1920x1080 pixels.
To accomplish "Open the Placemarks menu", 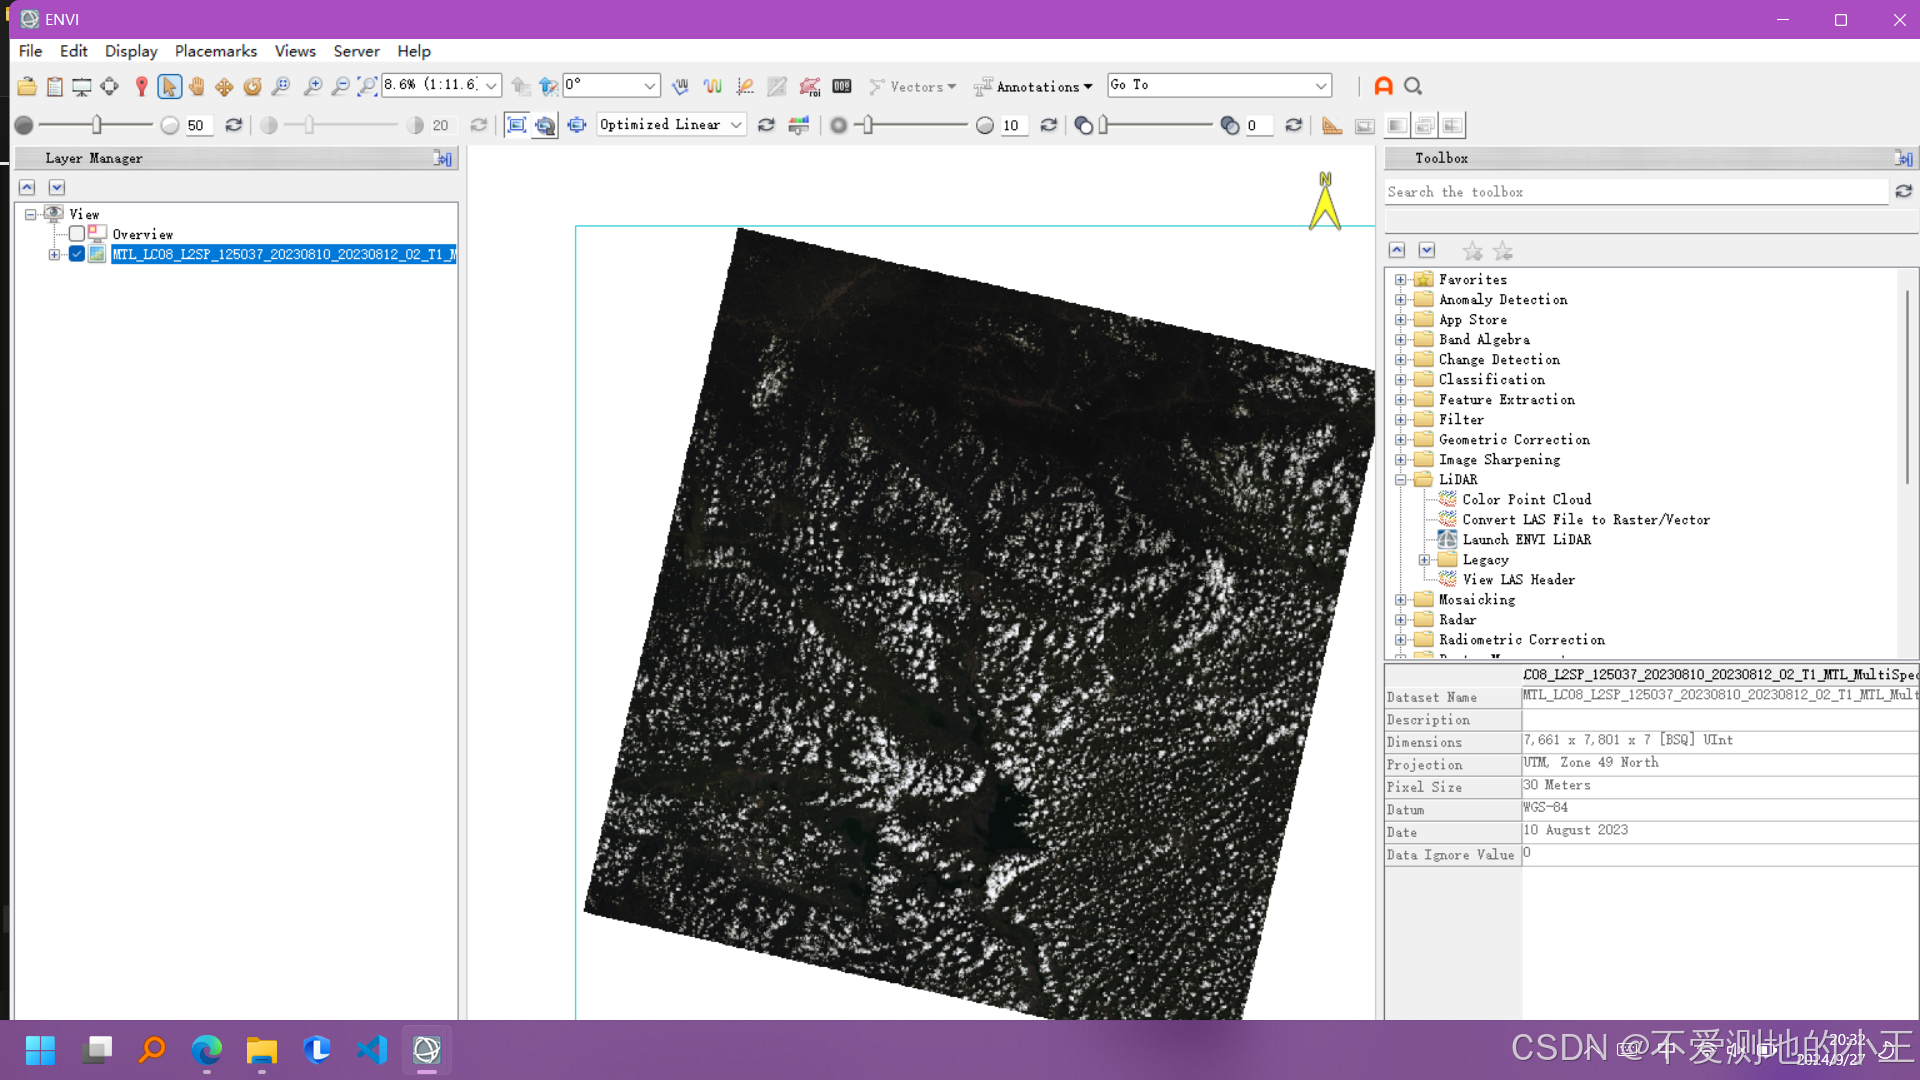I will [x=215, y=51].
